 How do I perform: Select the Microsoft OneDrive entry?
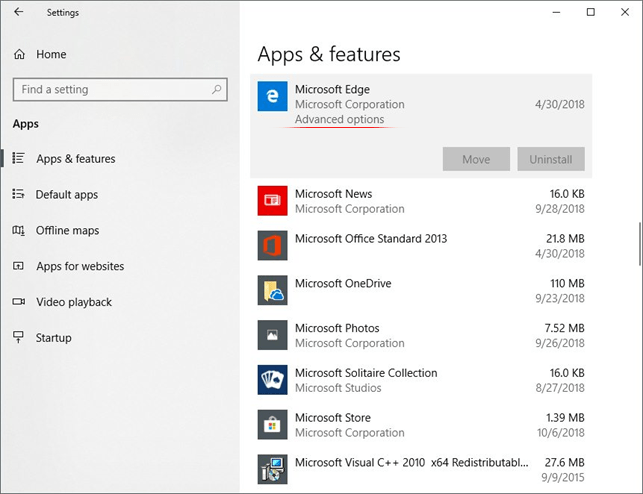[x=421, y=290]
